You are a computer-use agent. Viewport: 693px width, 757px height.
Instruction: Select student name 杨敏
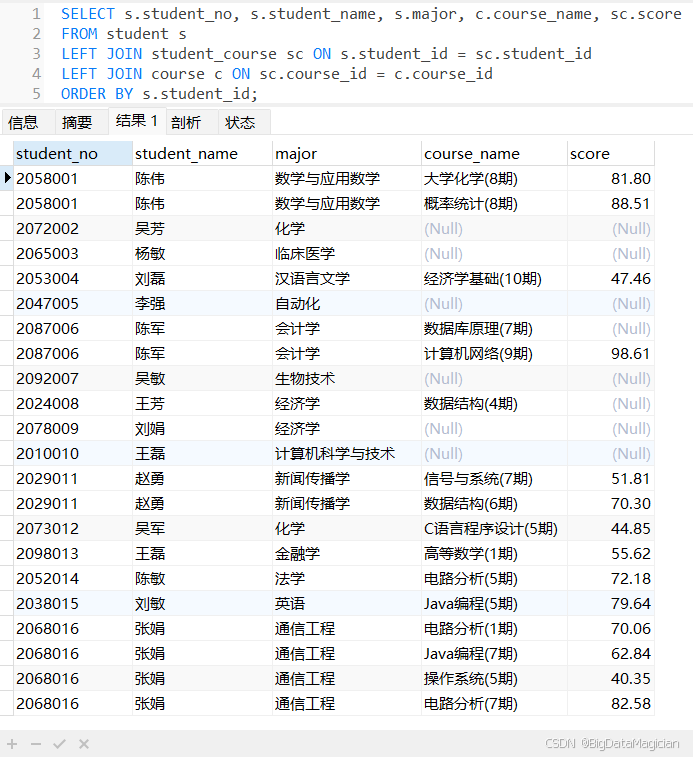(x=202, y=253)
